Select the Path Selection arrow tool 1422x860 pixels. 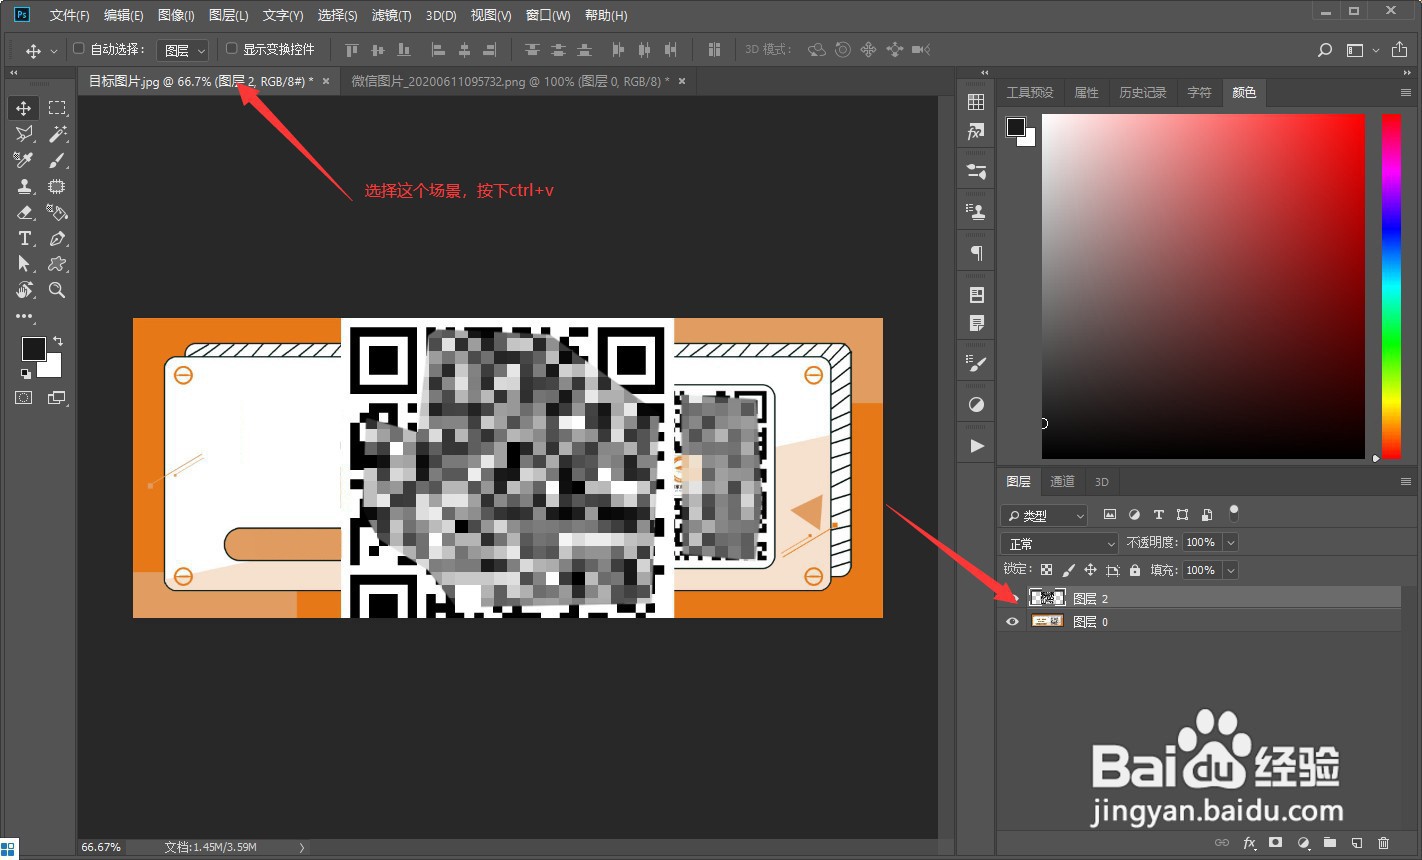24,264
